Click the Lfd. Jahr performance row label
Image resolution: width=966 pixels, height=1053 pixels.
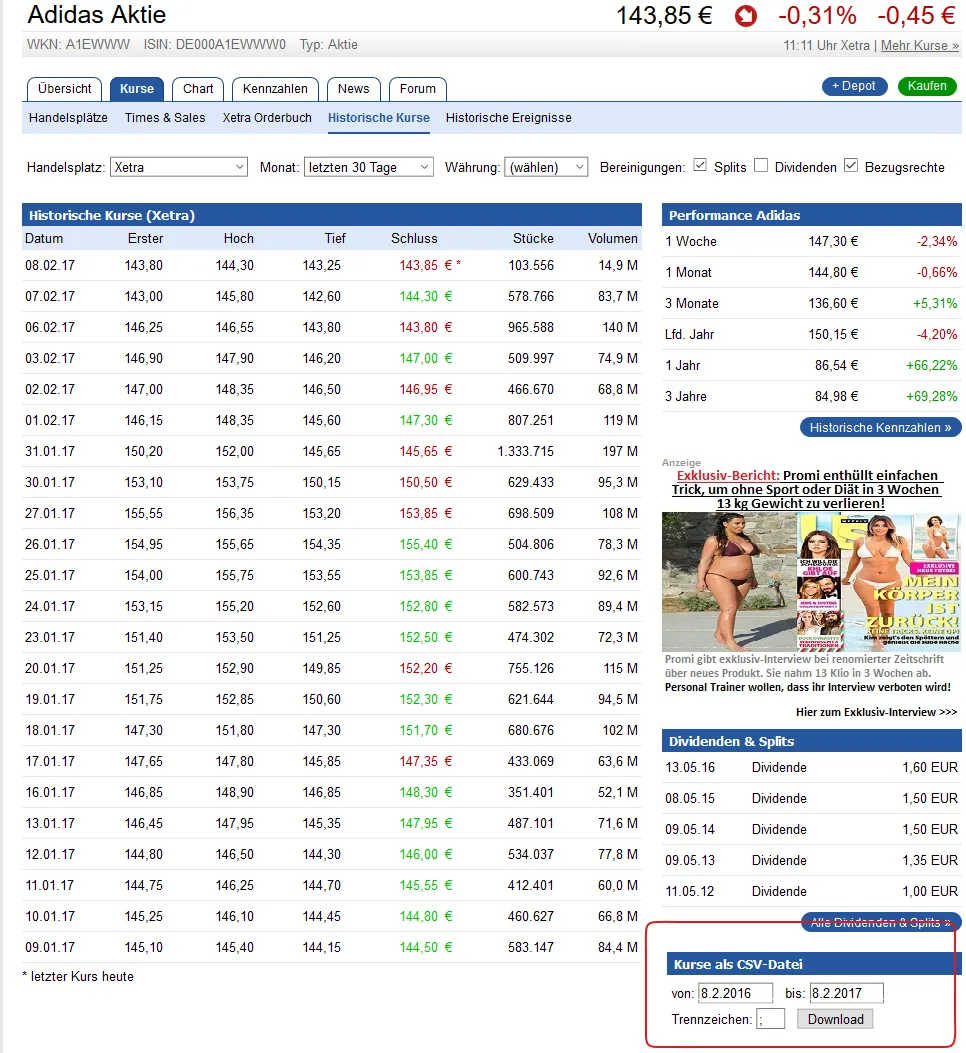[x=689, y=334]
